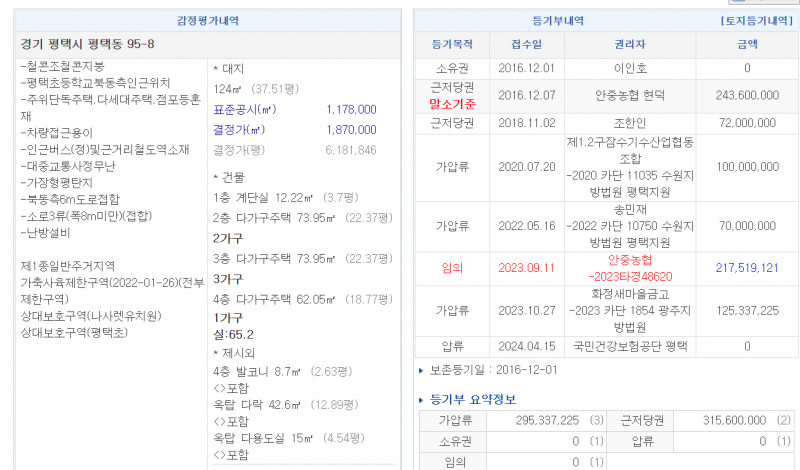The image size is (800, 470).
Task: Click the 결정가(㎡) value 1,870,000
Action: click(x=351, y=130)
